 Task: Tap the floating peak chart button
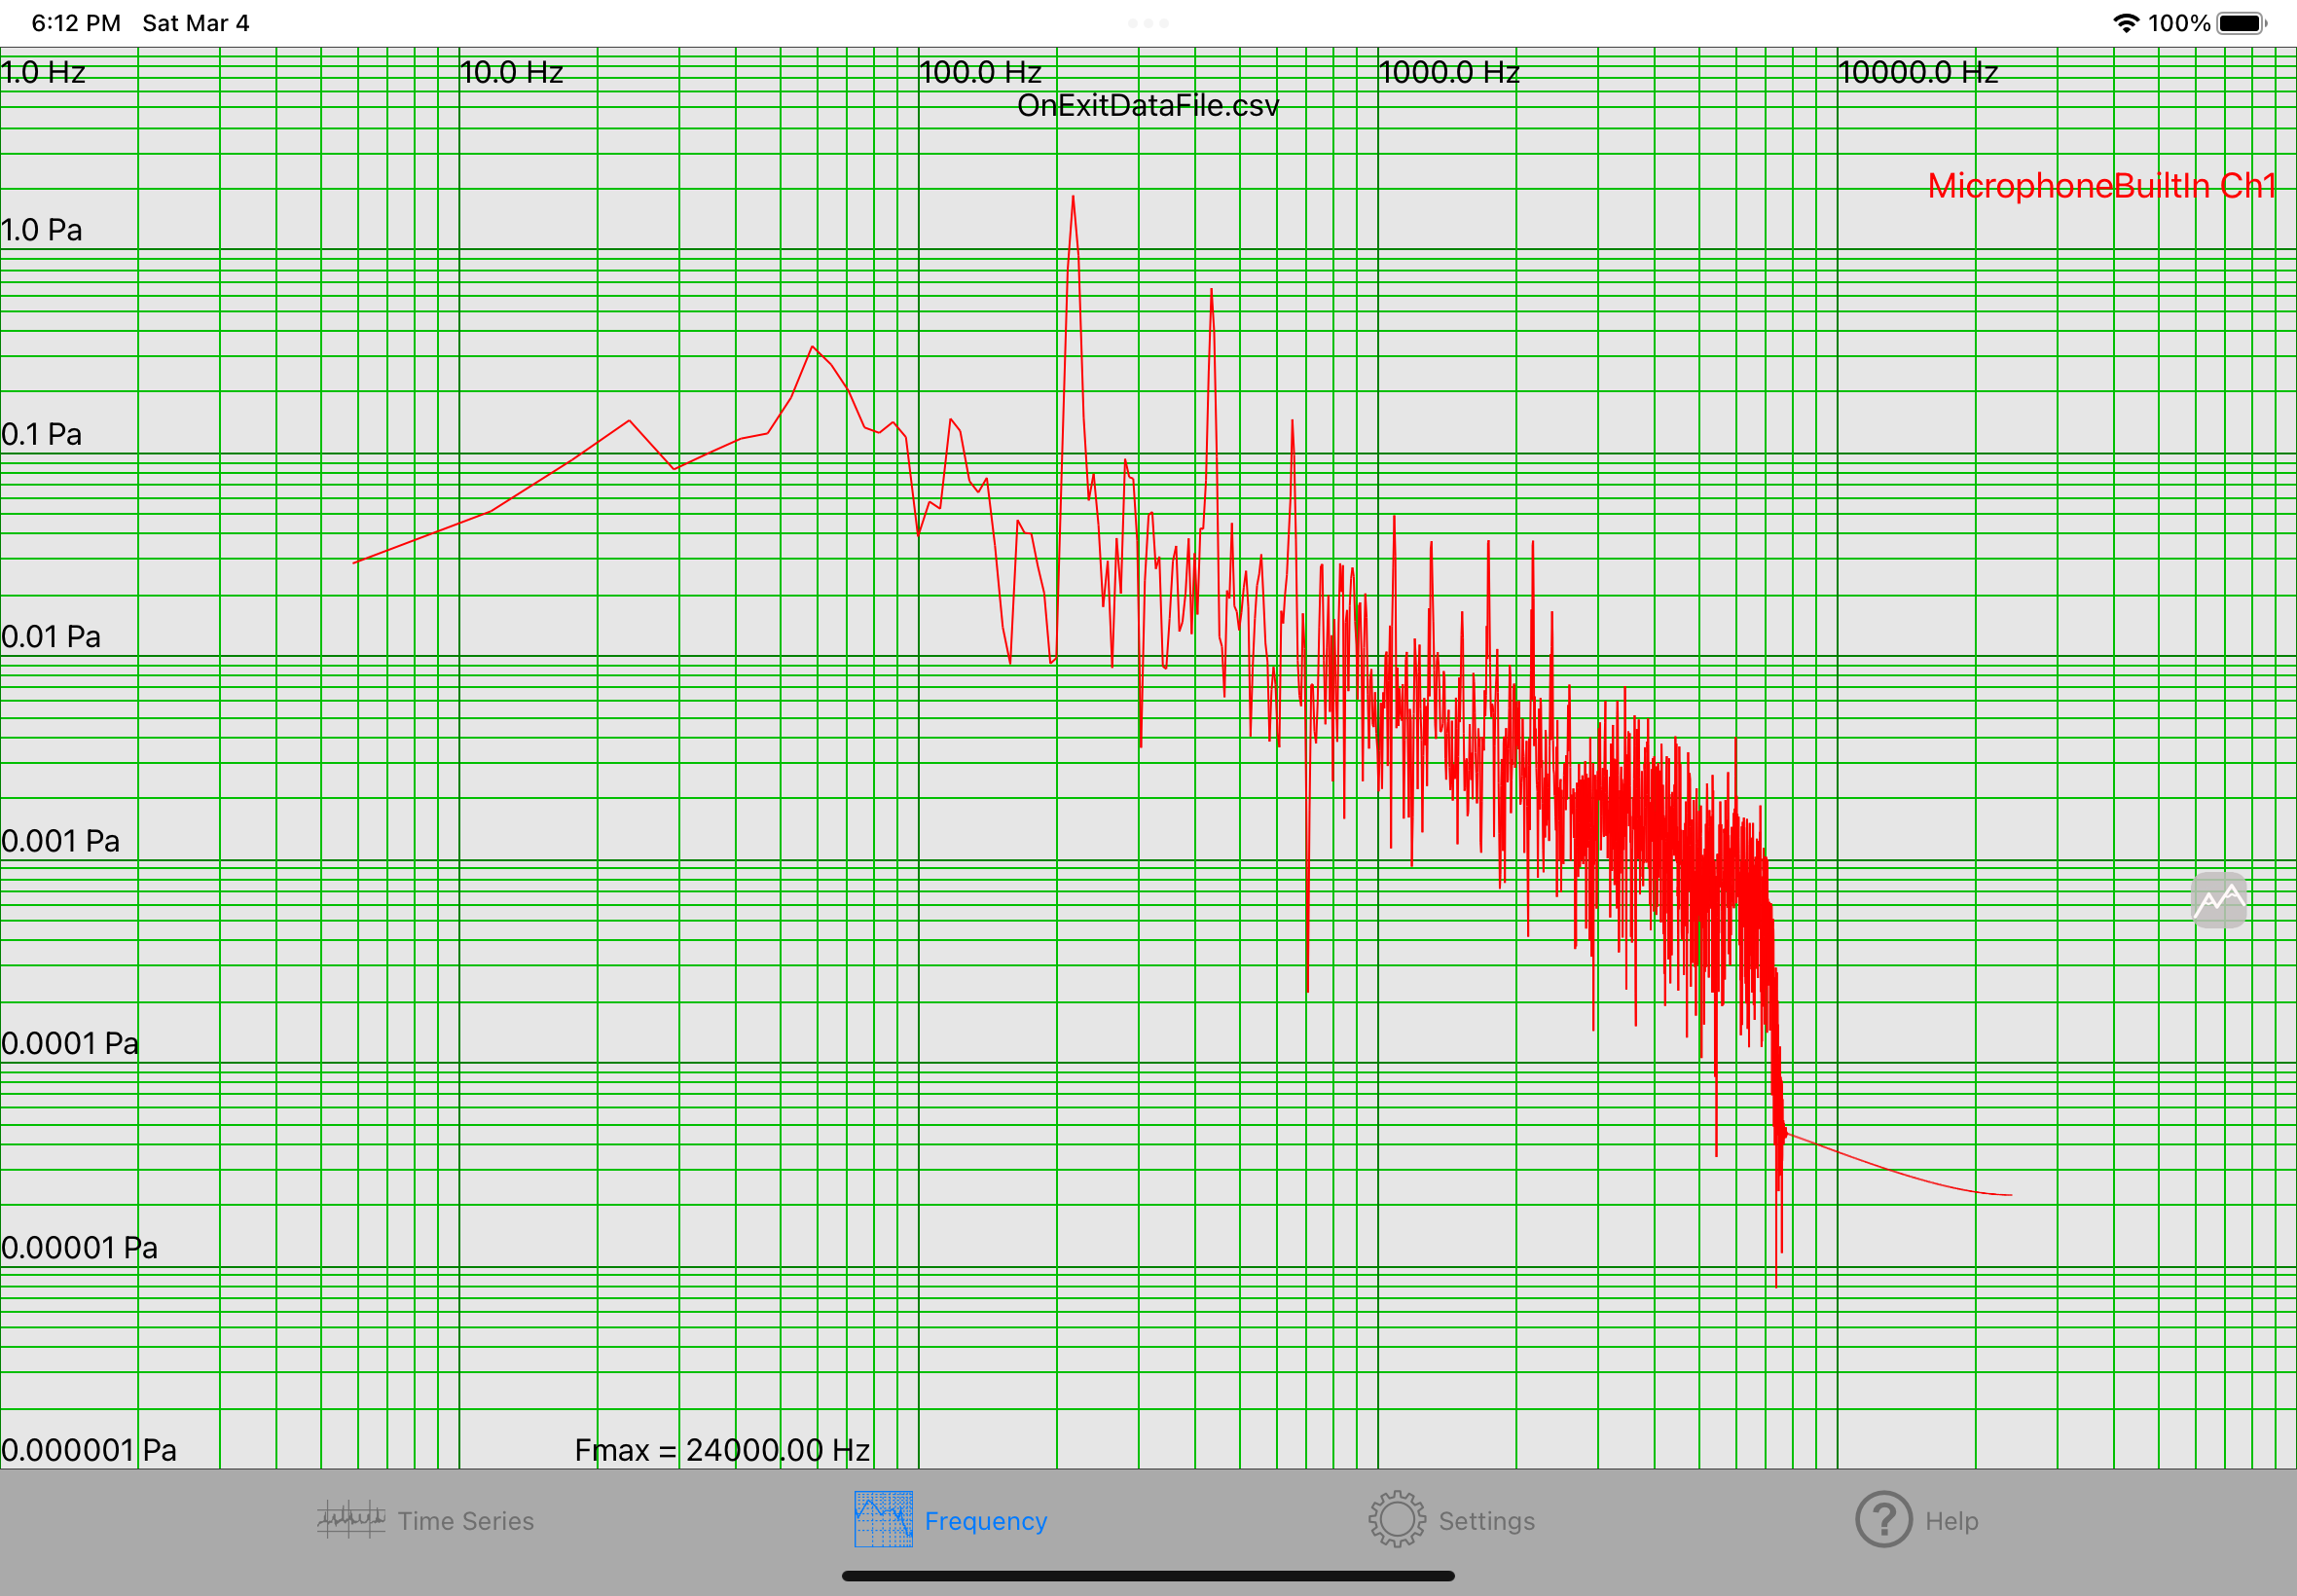pyautogui.click(x=2219, y=900)
